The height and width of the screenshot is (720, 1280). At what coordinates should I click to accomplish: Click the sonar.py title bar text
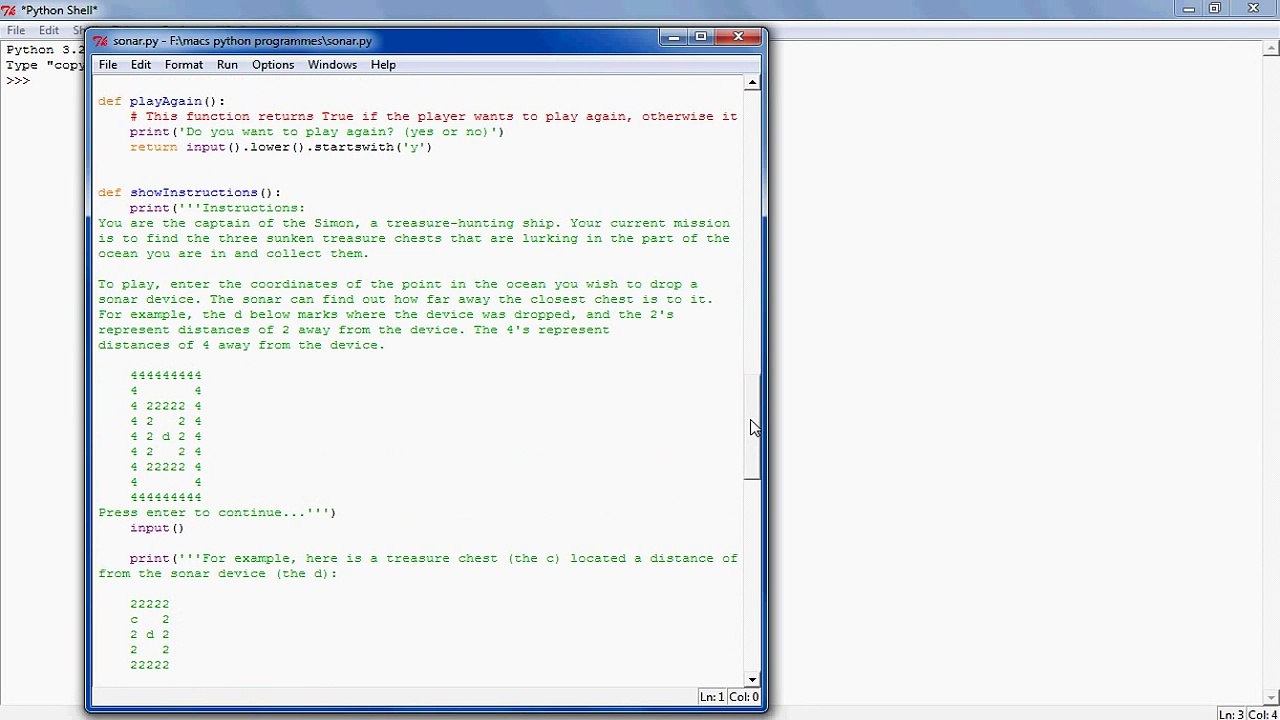coord(242,41)
